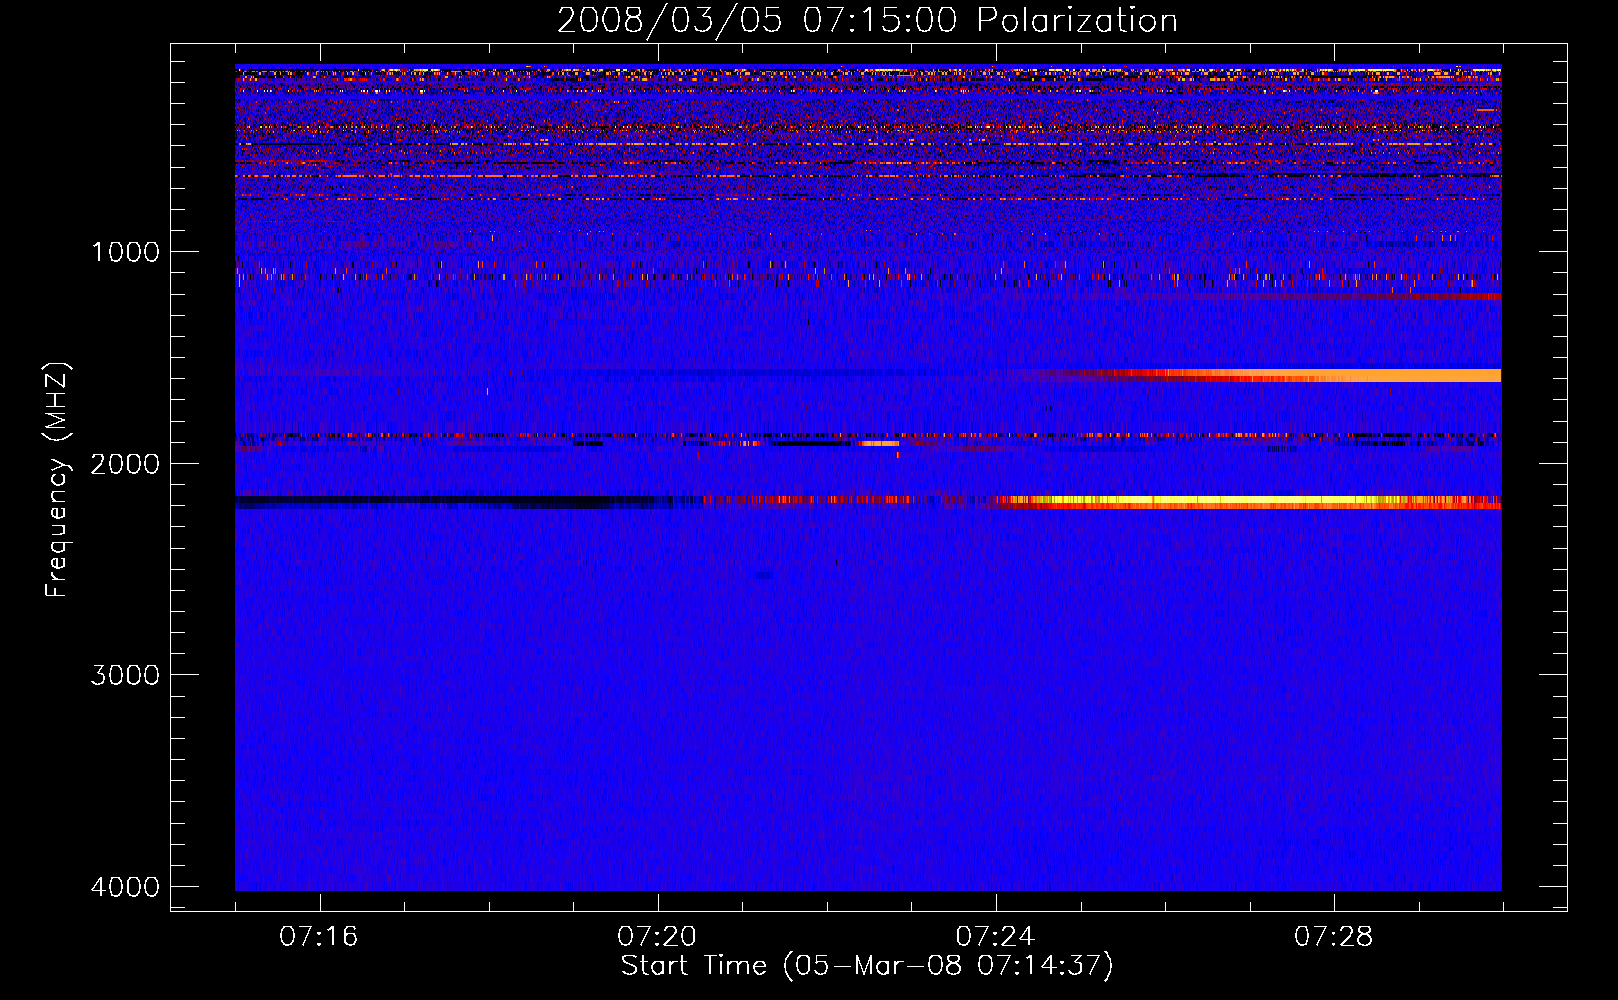Click the 3000 frequency tick label
Image resolution: width=1618 pixels, height=1000 pixels.
[x=125, y=675]
